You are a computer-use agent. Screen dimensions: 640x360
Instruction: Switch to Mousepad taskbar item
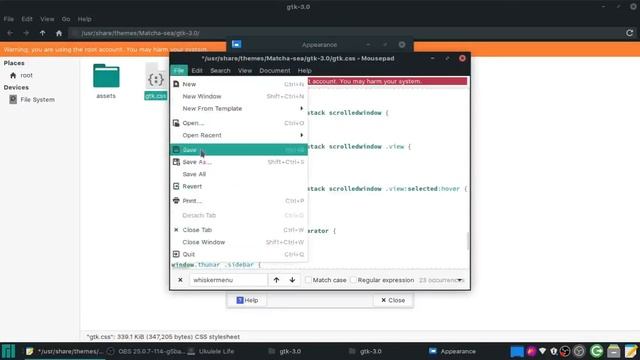(64, 351)
